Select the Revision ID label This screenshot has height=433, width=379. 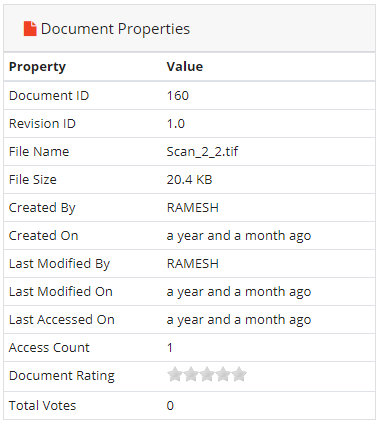[x=42, y=124]
